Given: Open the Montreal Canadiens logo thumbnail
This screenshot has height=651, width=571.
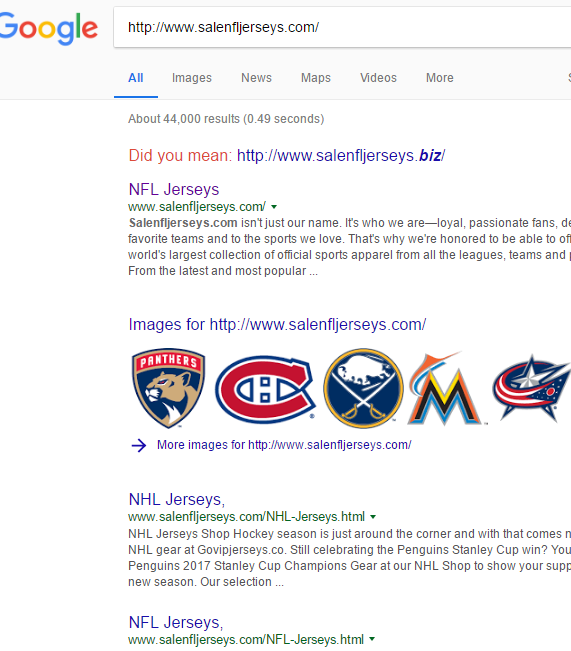Looking at the screenshot, I should tap(265, 389).
